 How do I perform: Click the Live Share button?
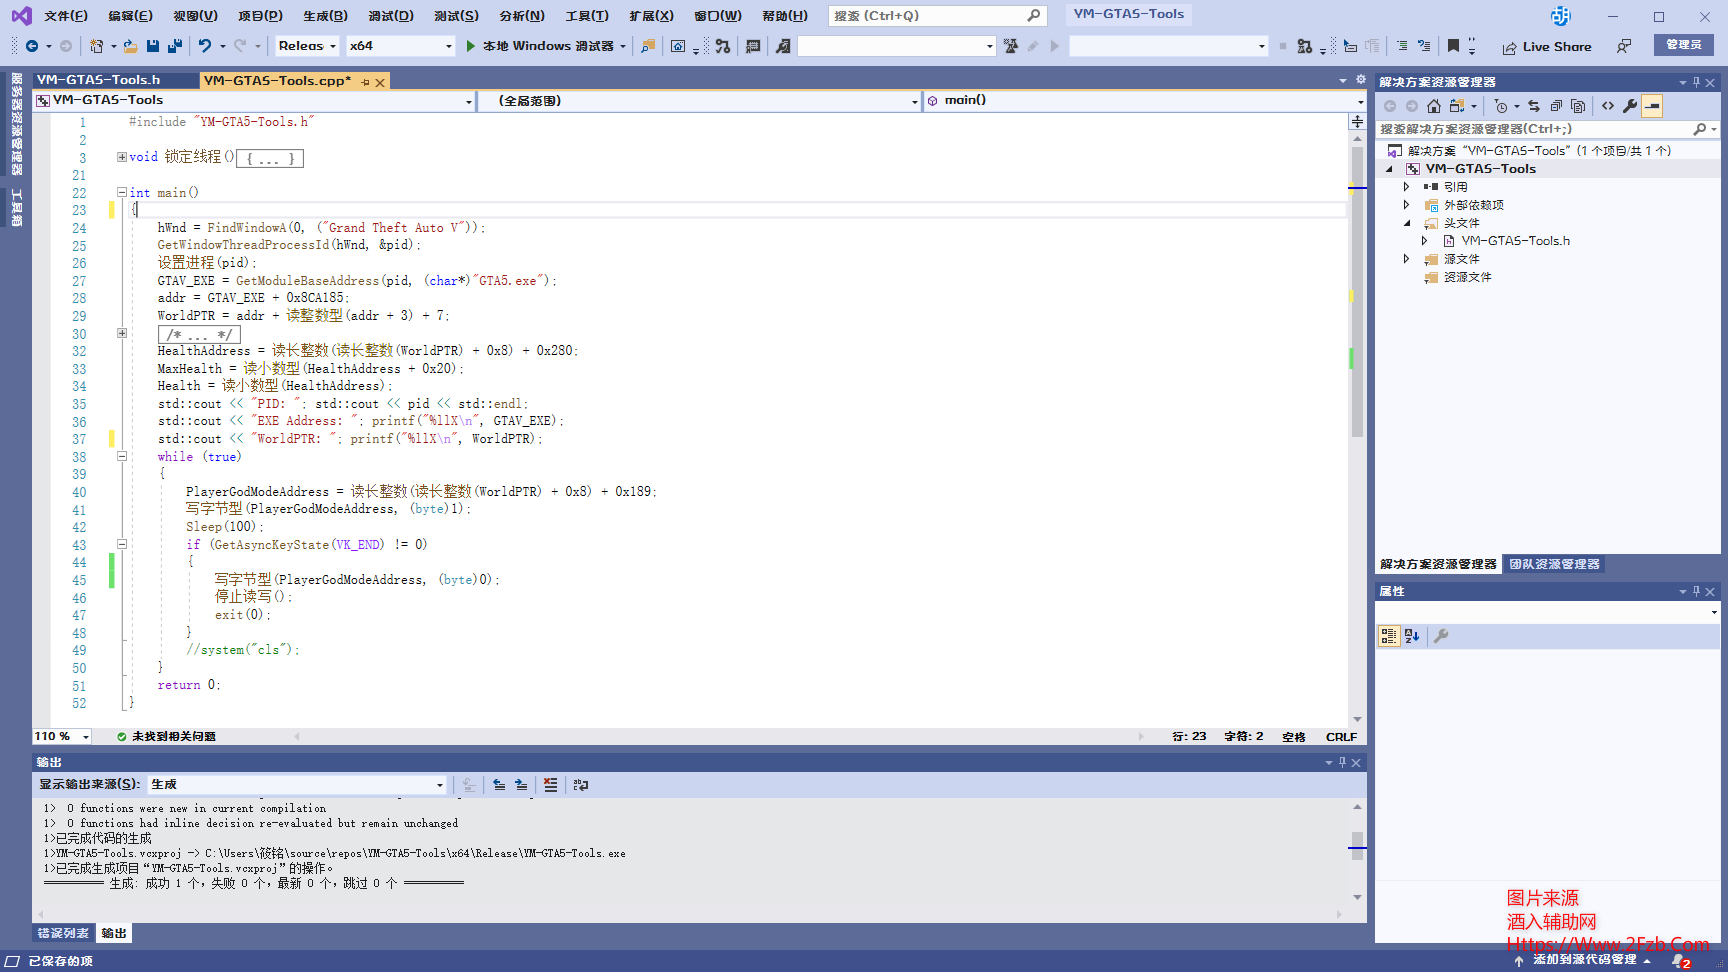point(1547,47)
